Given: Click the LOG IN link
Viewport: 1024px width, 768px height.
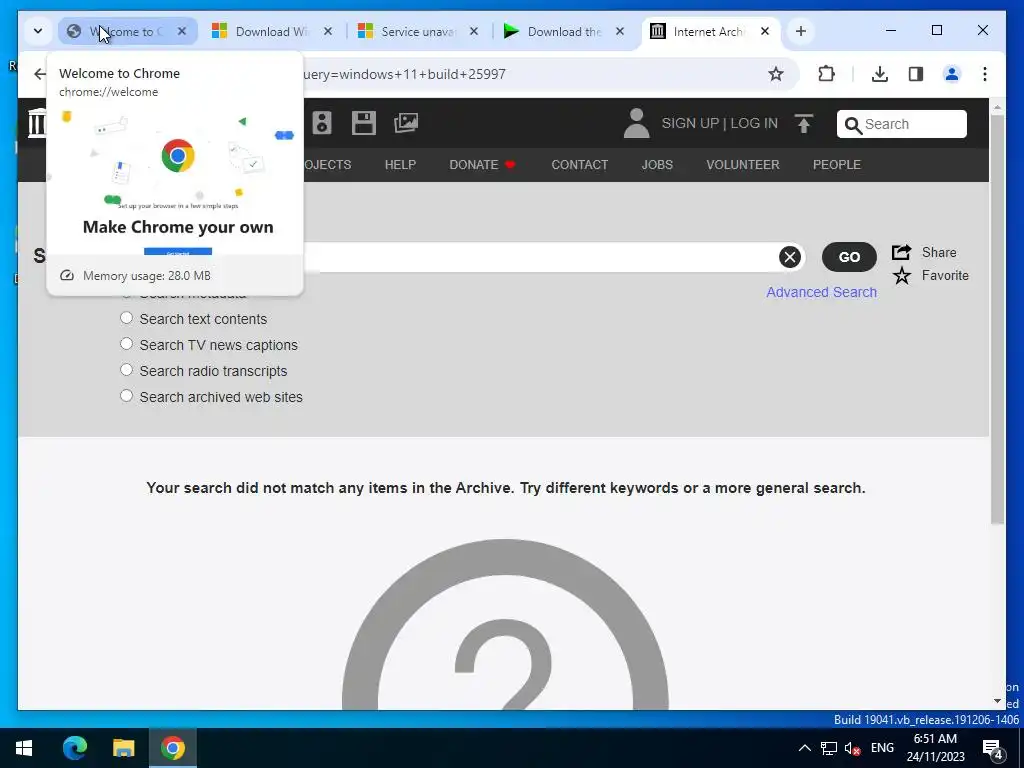Looking at the screenshot, I should [754, 123].
